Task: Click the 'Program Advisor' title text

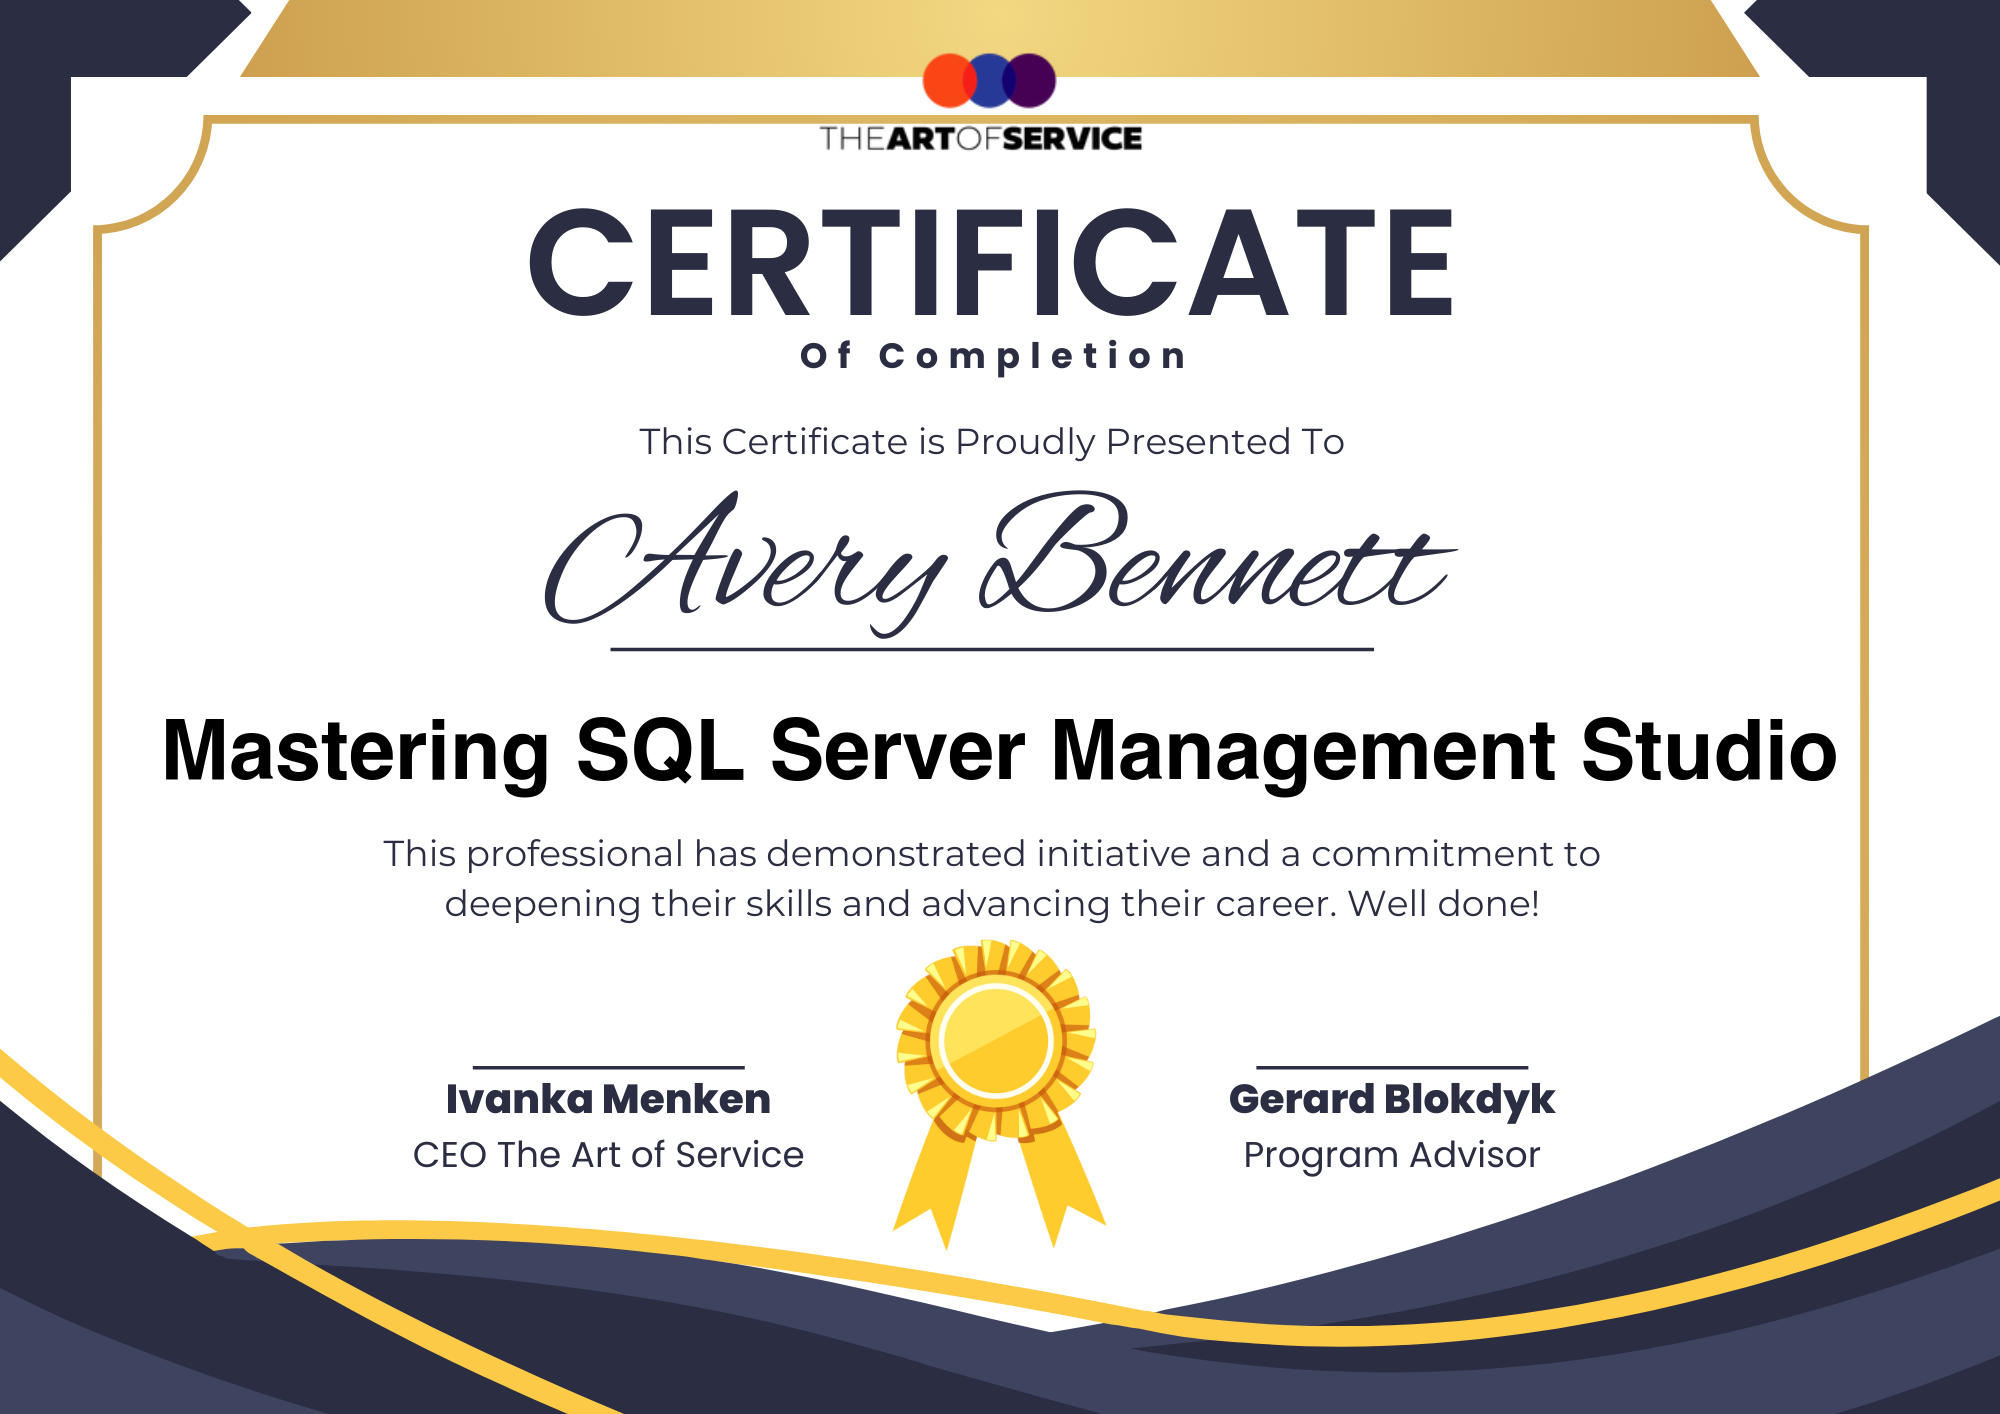Action: (1391, 1155)
